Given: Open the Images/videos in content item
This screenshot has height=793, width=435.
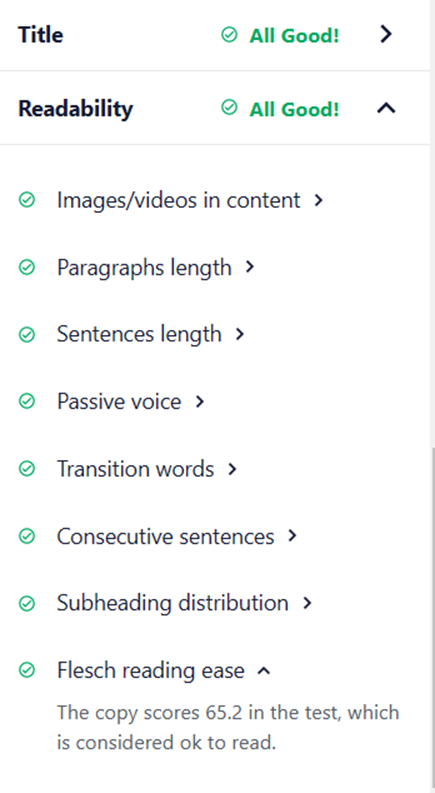Looking at the screenshot, I should tap(179, 200).
